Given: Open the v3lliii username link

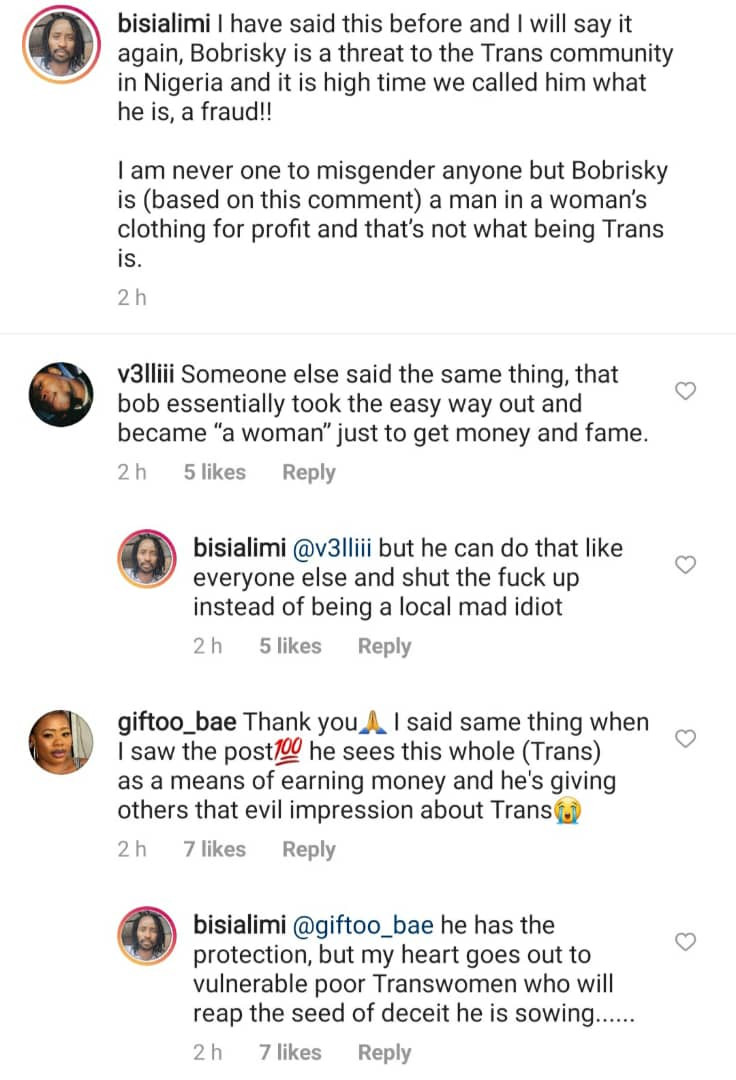Looking at the screenshot, I should pos(147,375).
